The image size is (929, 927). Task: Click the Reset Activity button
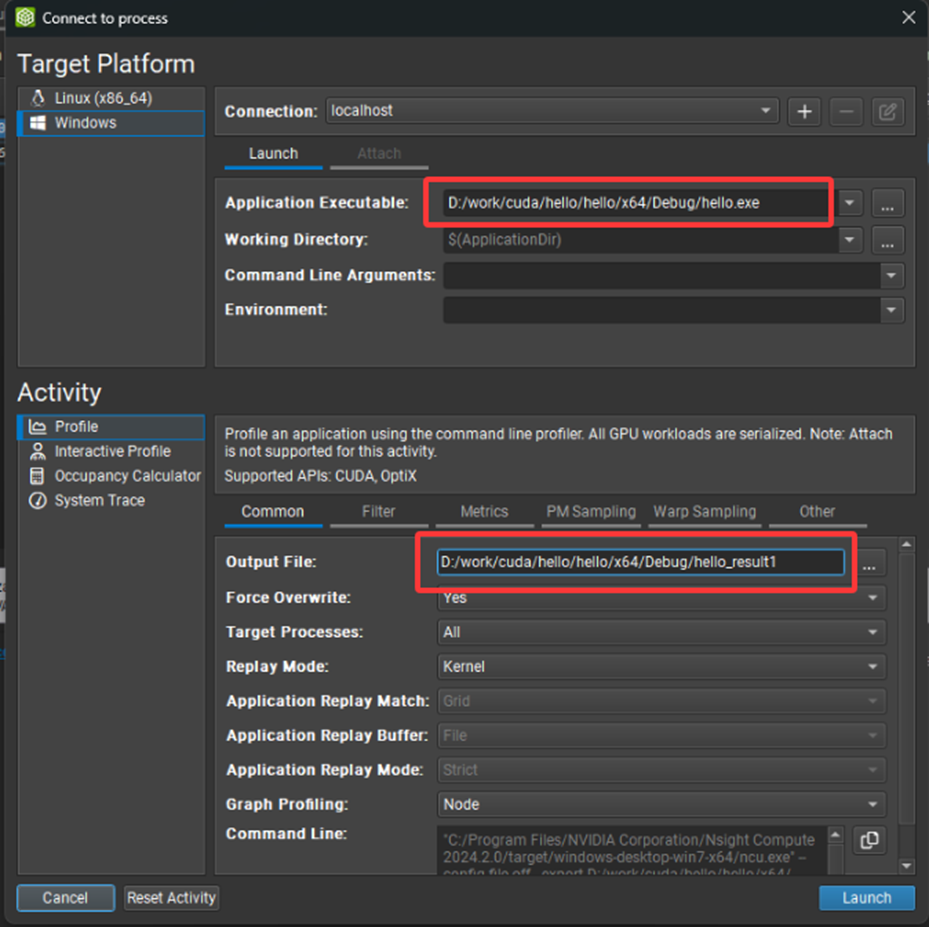click(x=171, y=898)
